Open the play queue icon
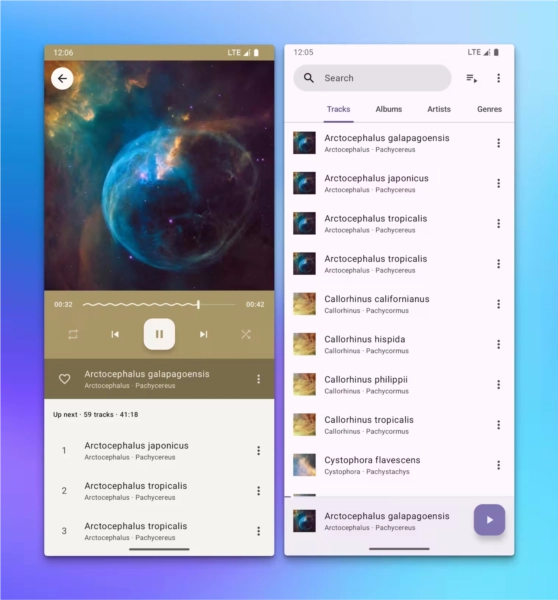 pyautogui.click(x=472, y=78)
